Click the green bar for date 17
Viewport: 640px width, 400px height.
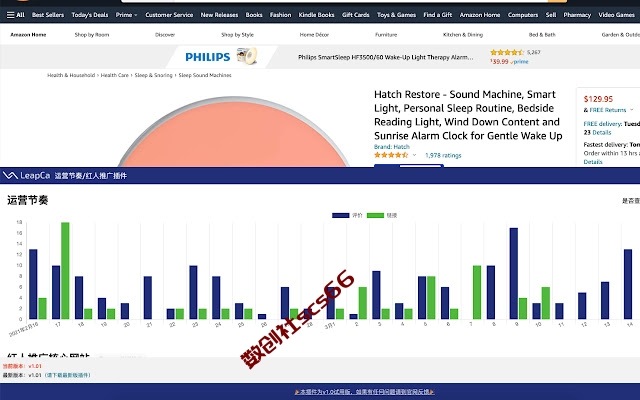(65, 271)
